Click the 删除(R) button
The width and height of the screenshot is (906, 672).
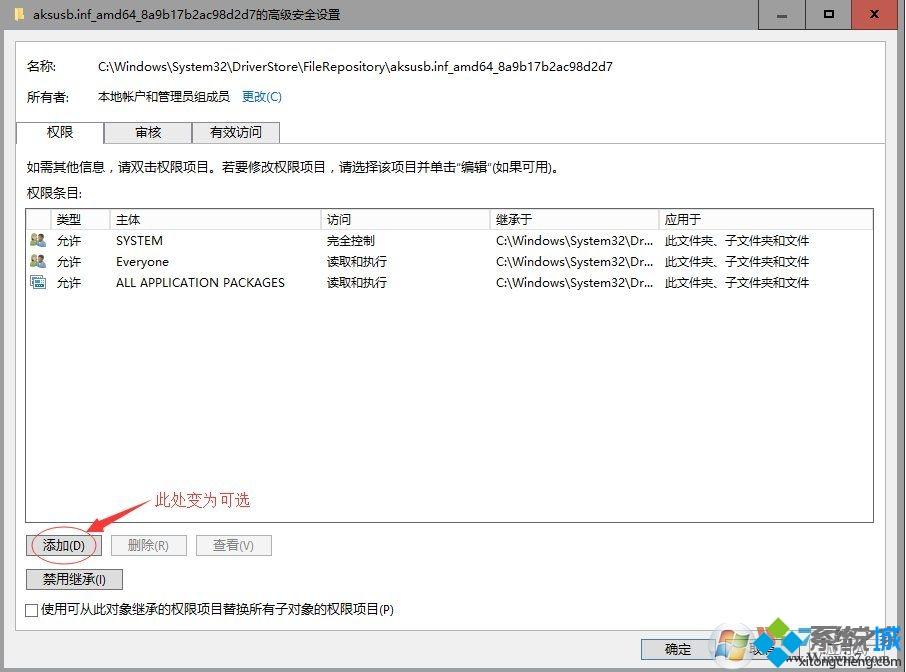point(148,545)
